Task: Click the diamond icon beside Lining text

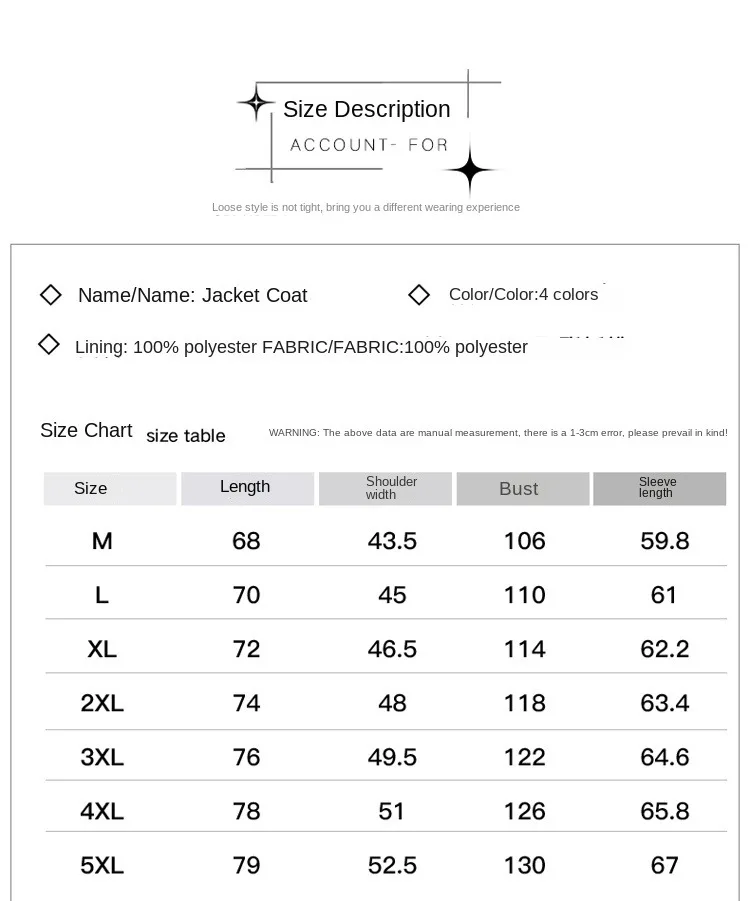Action: click(48, 345)
